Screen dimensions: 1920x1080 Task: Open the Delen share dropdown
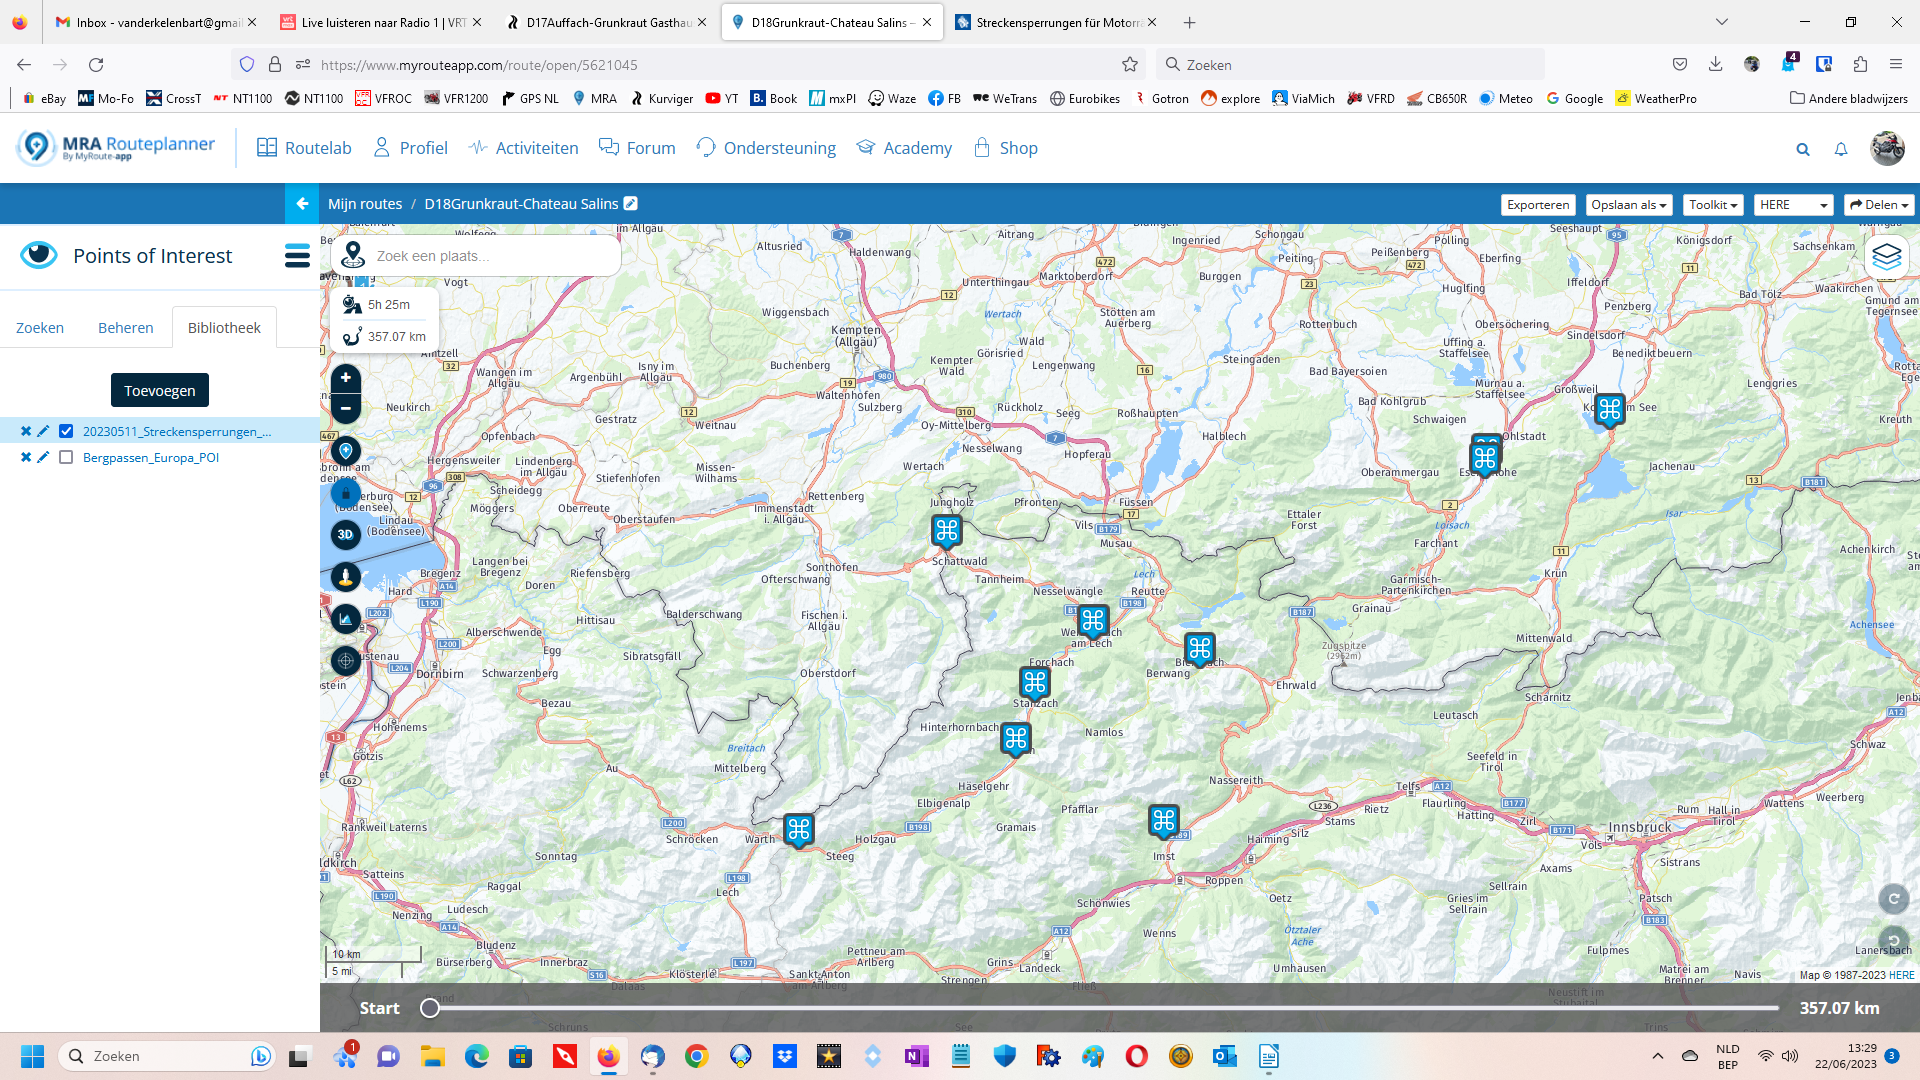click(x=1879, y=205)
